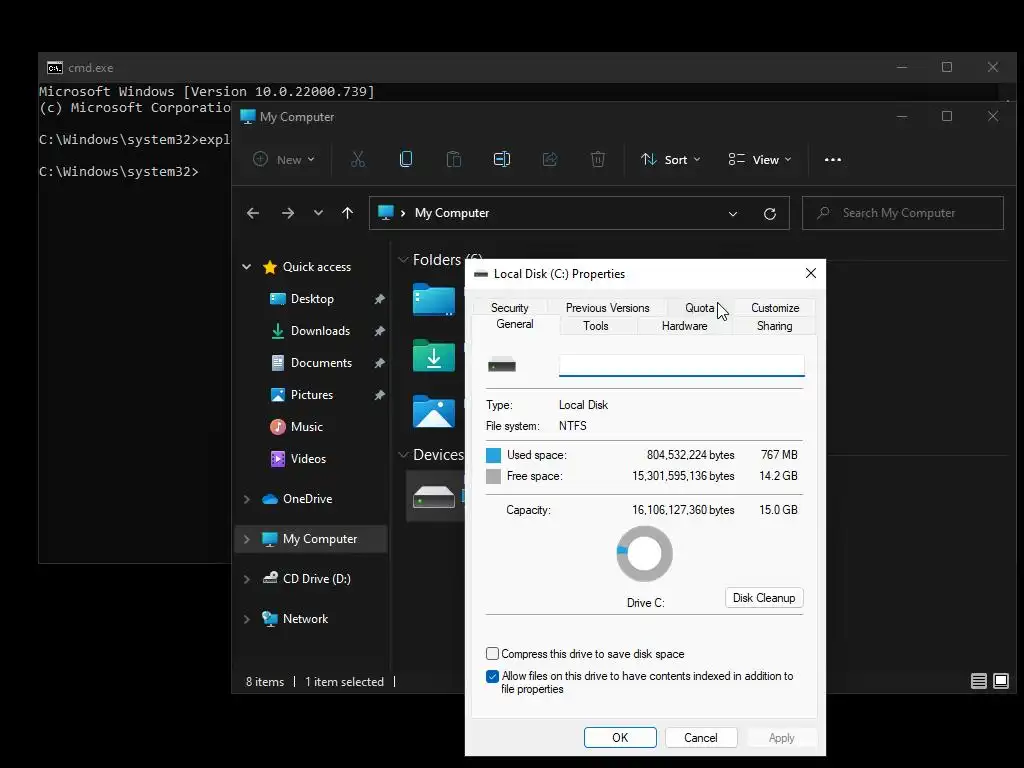Switch to the Previous Versions tab
The image size is (1024, 768).
point(607,308)
